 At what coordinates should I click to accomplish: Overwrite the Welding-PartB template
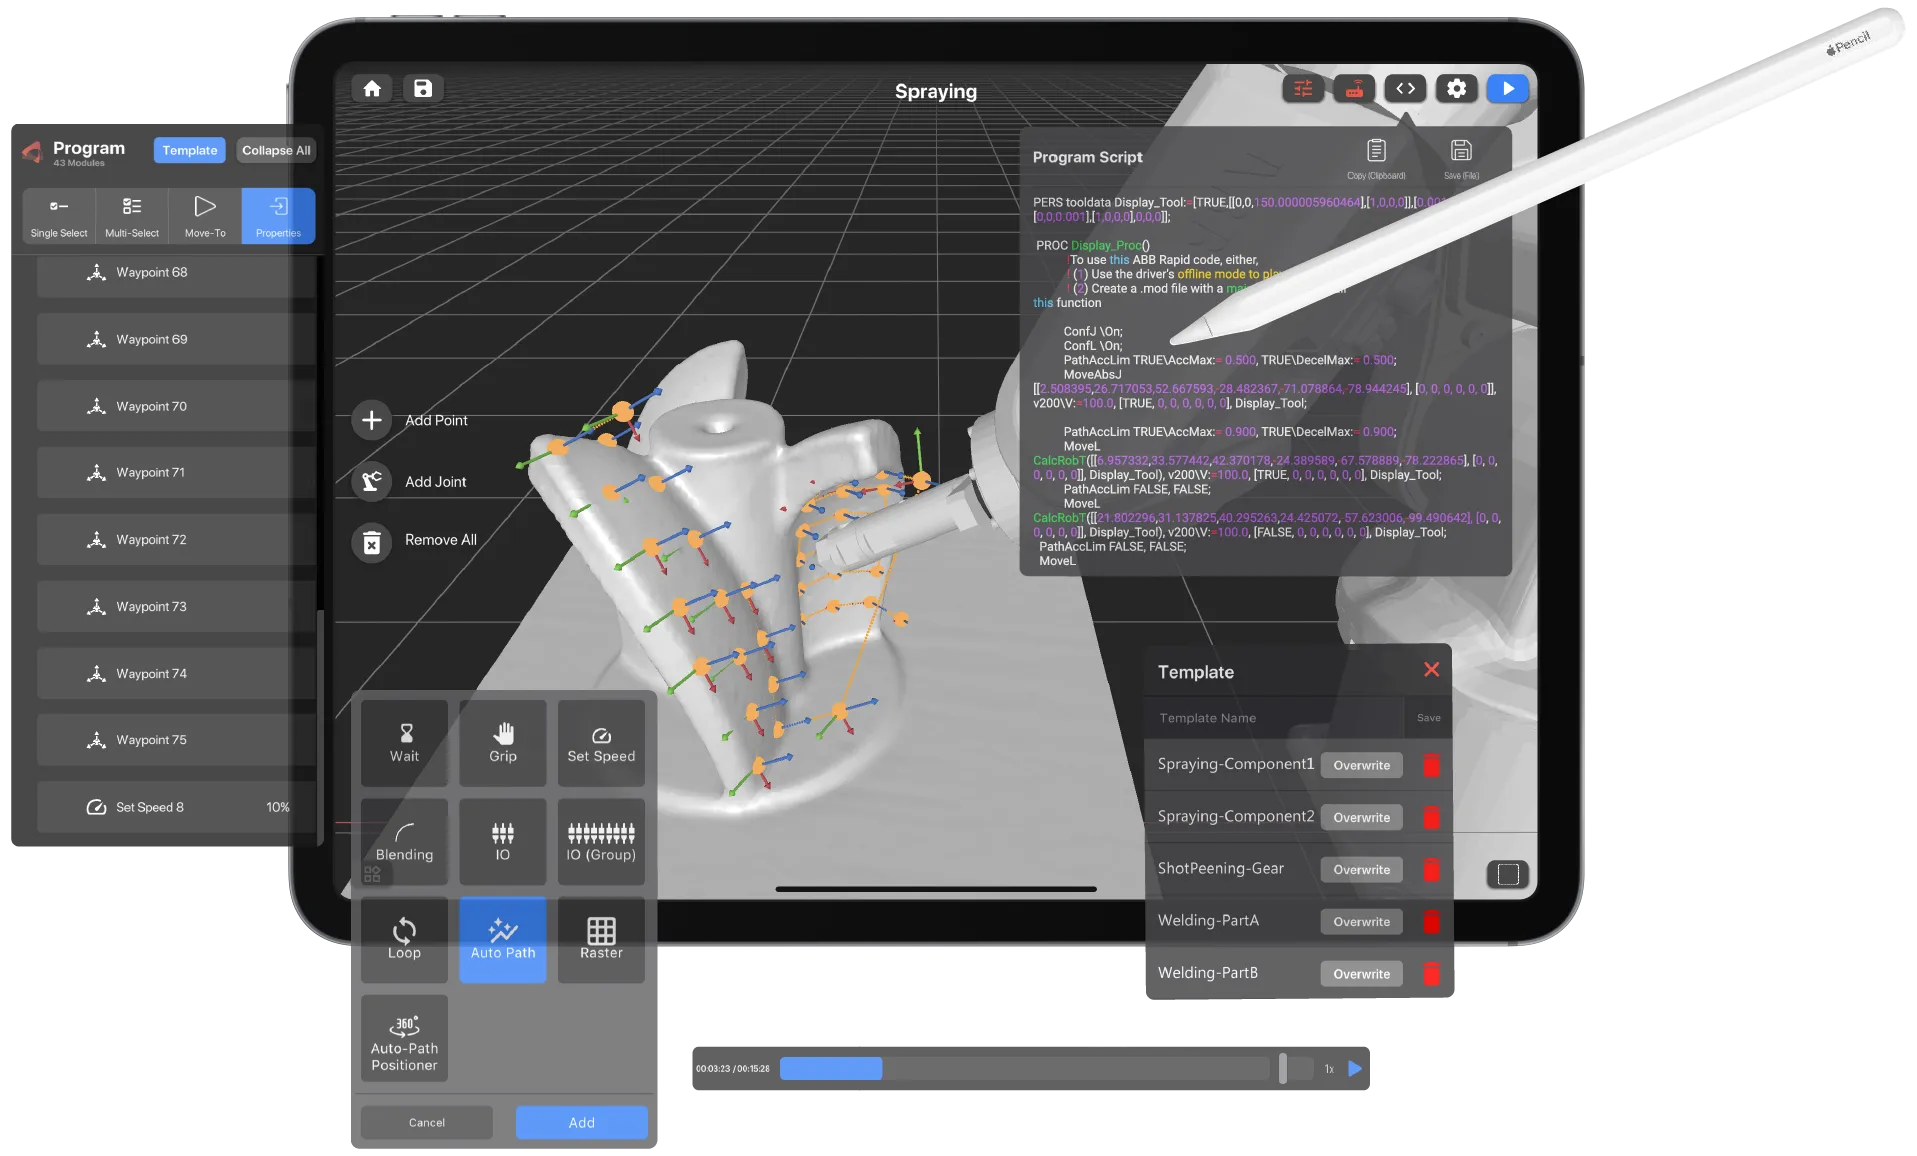coord(1361,973)
